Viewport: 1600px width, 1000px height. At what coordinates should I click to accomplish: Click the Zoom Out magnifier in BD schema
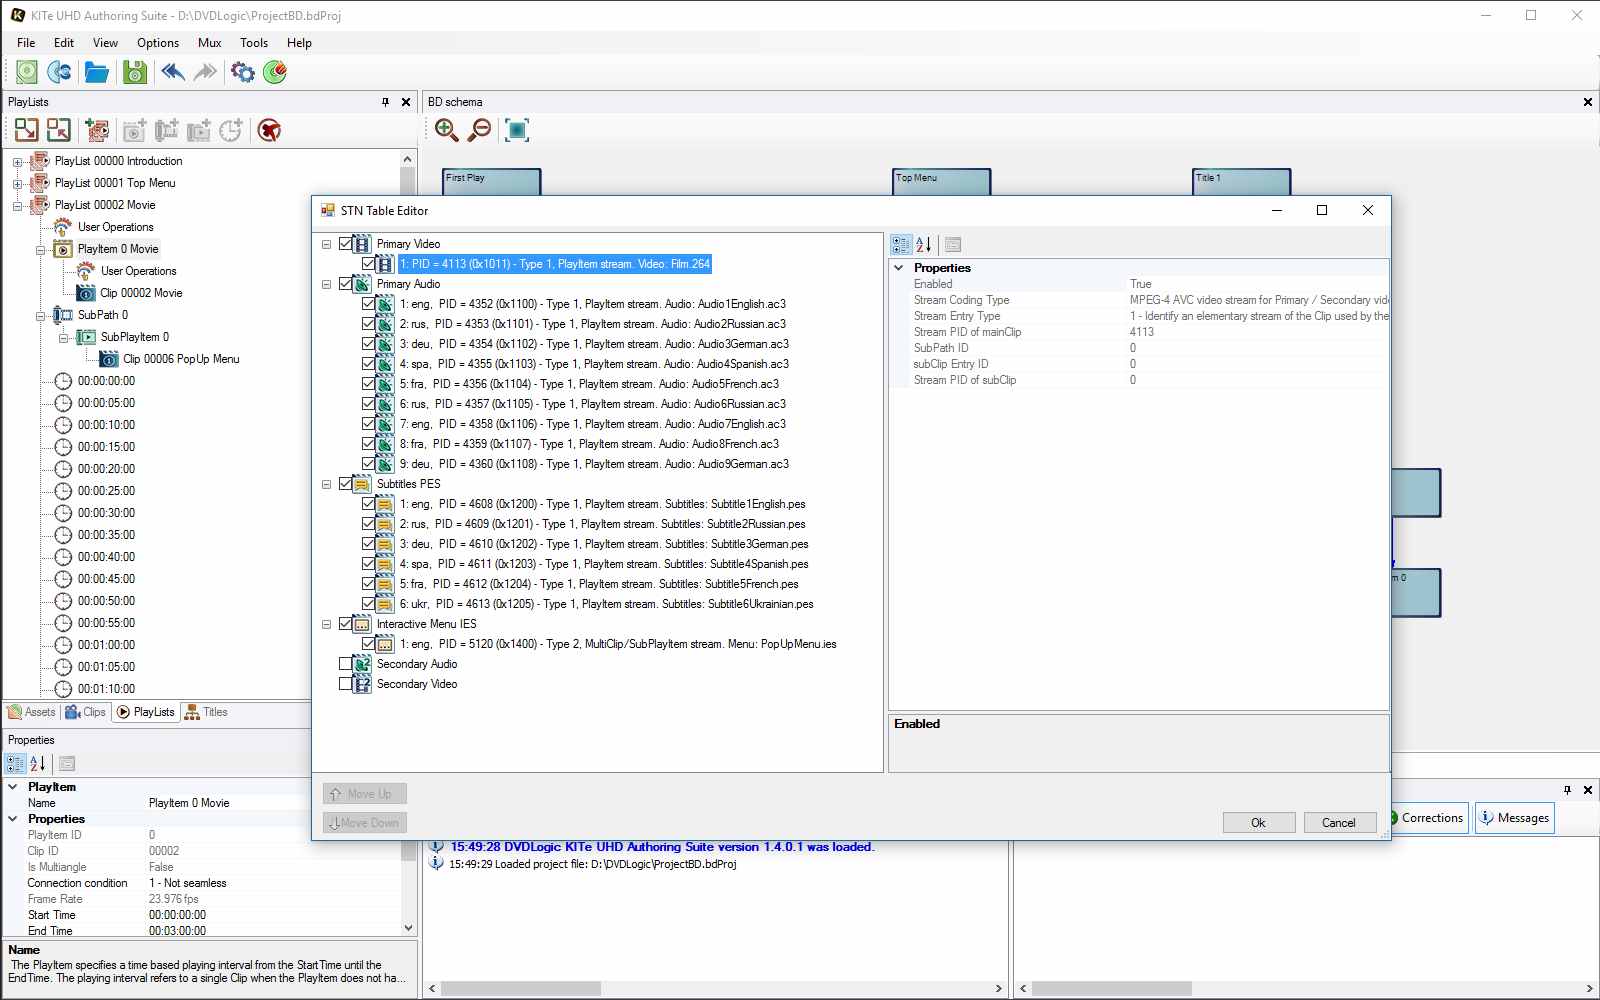click(x=480, y=130)
